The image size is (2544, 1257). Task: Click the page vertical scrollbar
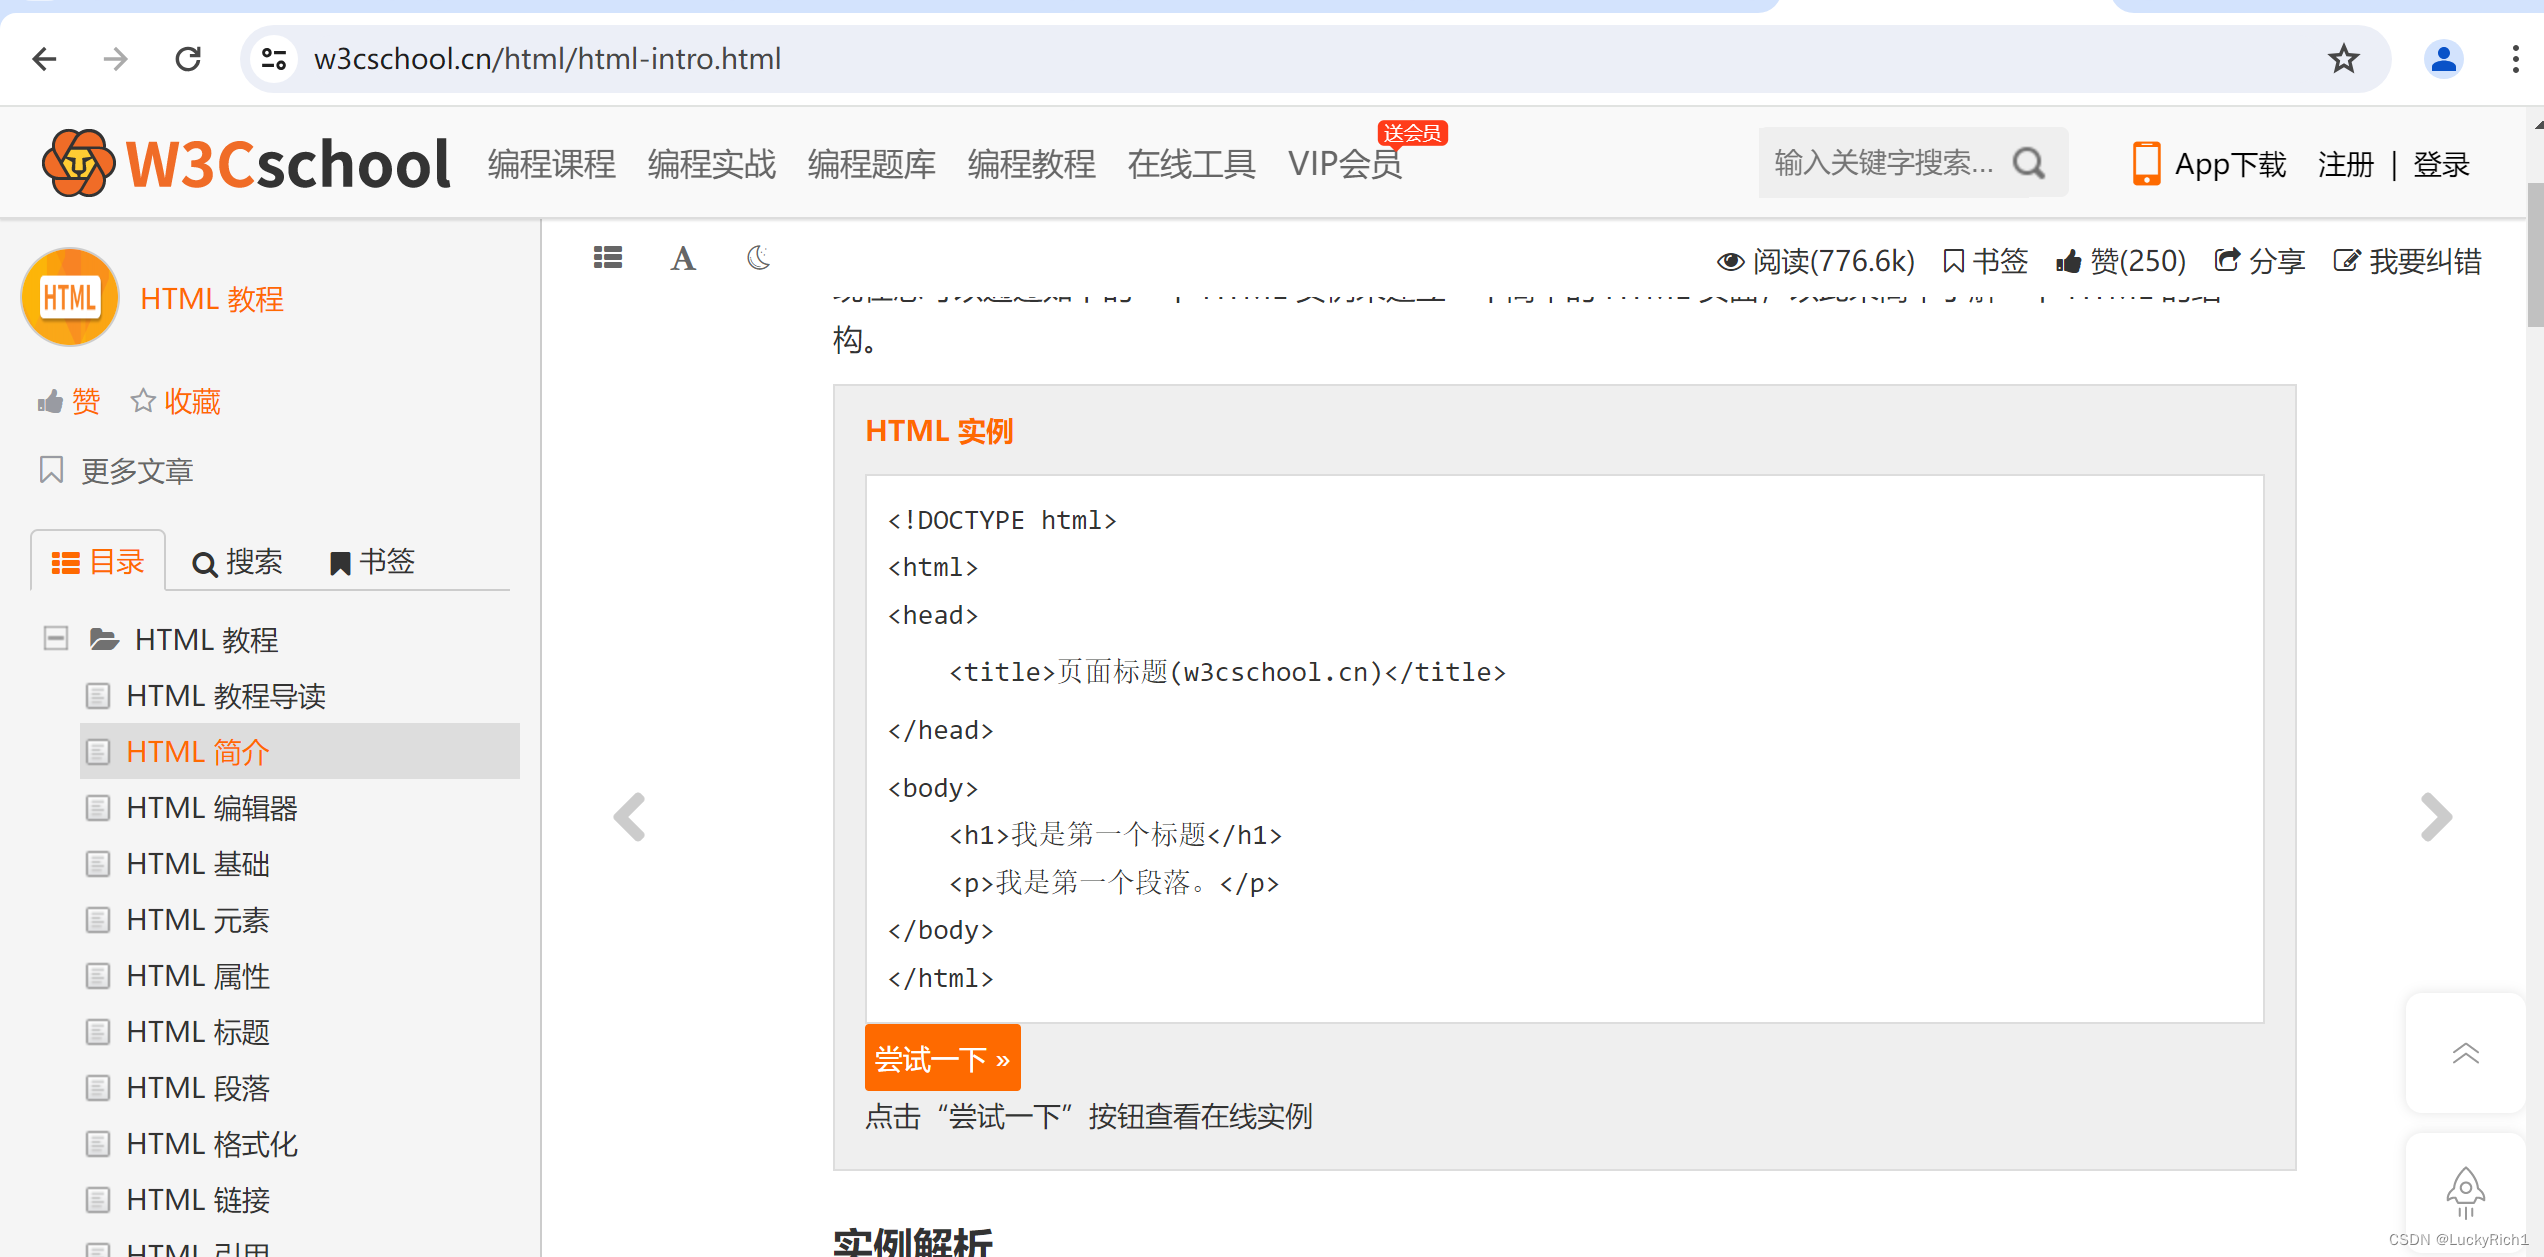tap(2535, 254)
